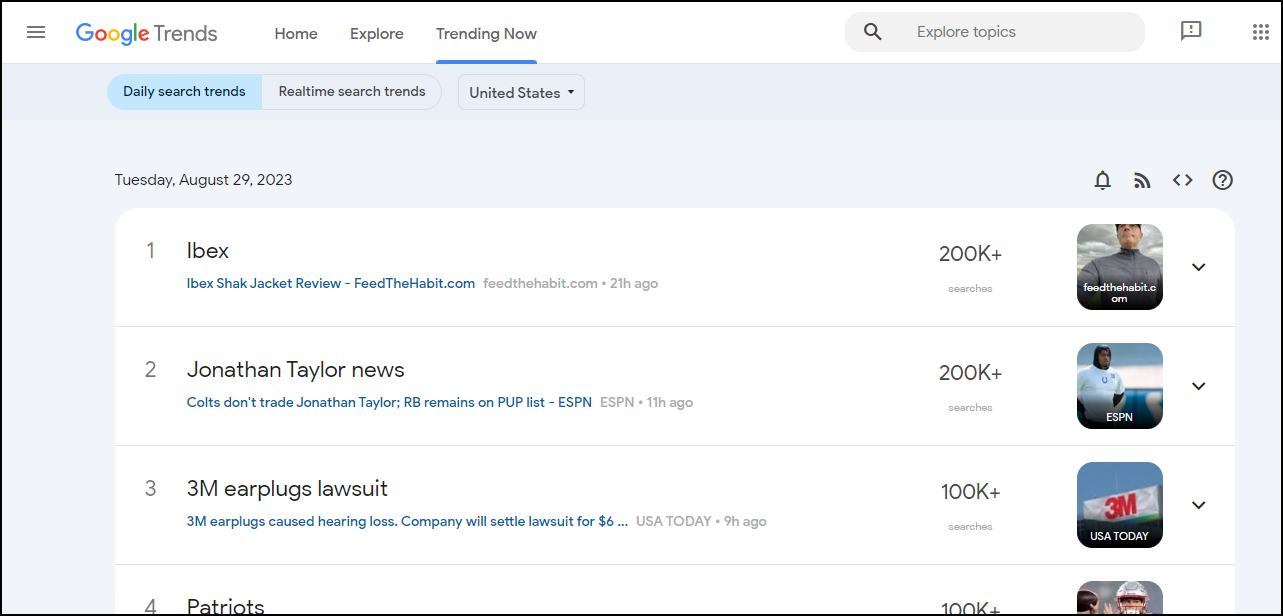1283x616 pixels.
Task: Open the hamburger main menu
Action: (36, 32)
